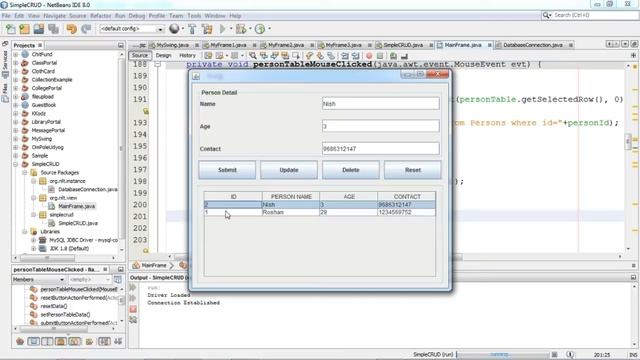
Task: Toggle the Design view button in editor
Action: (x=163, y=56)
